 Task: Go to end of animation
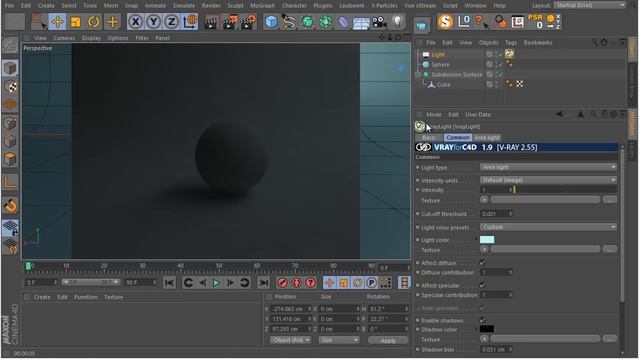pos(264,282)
